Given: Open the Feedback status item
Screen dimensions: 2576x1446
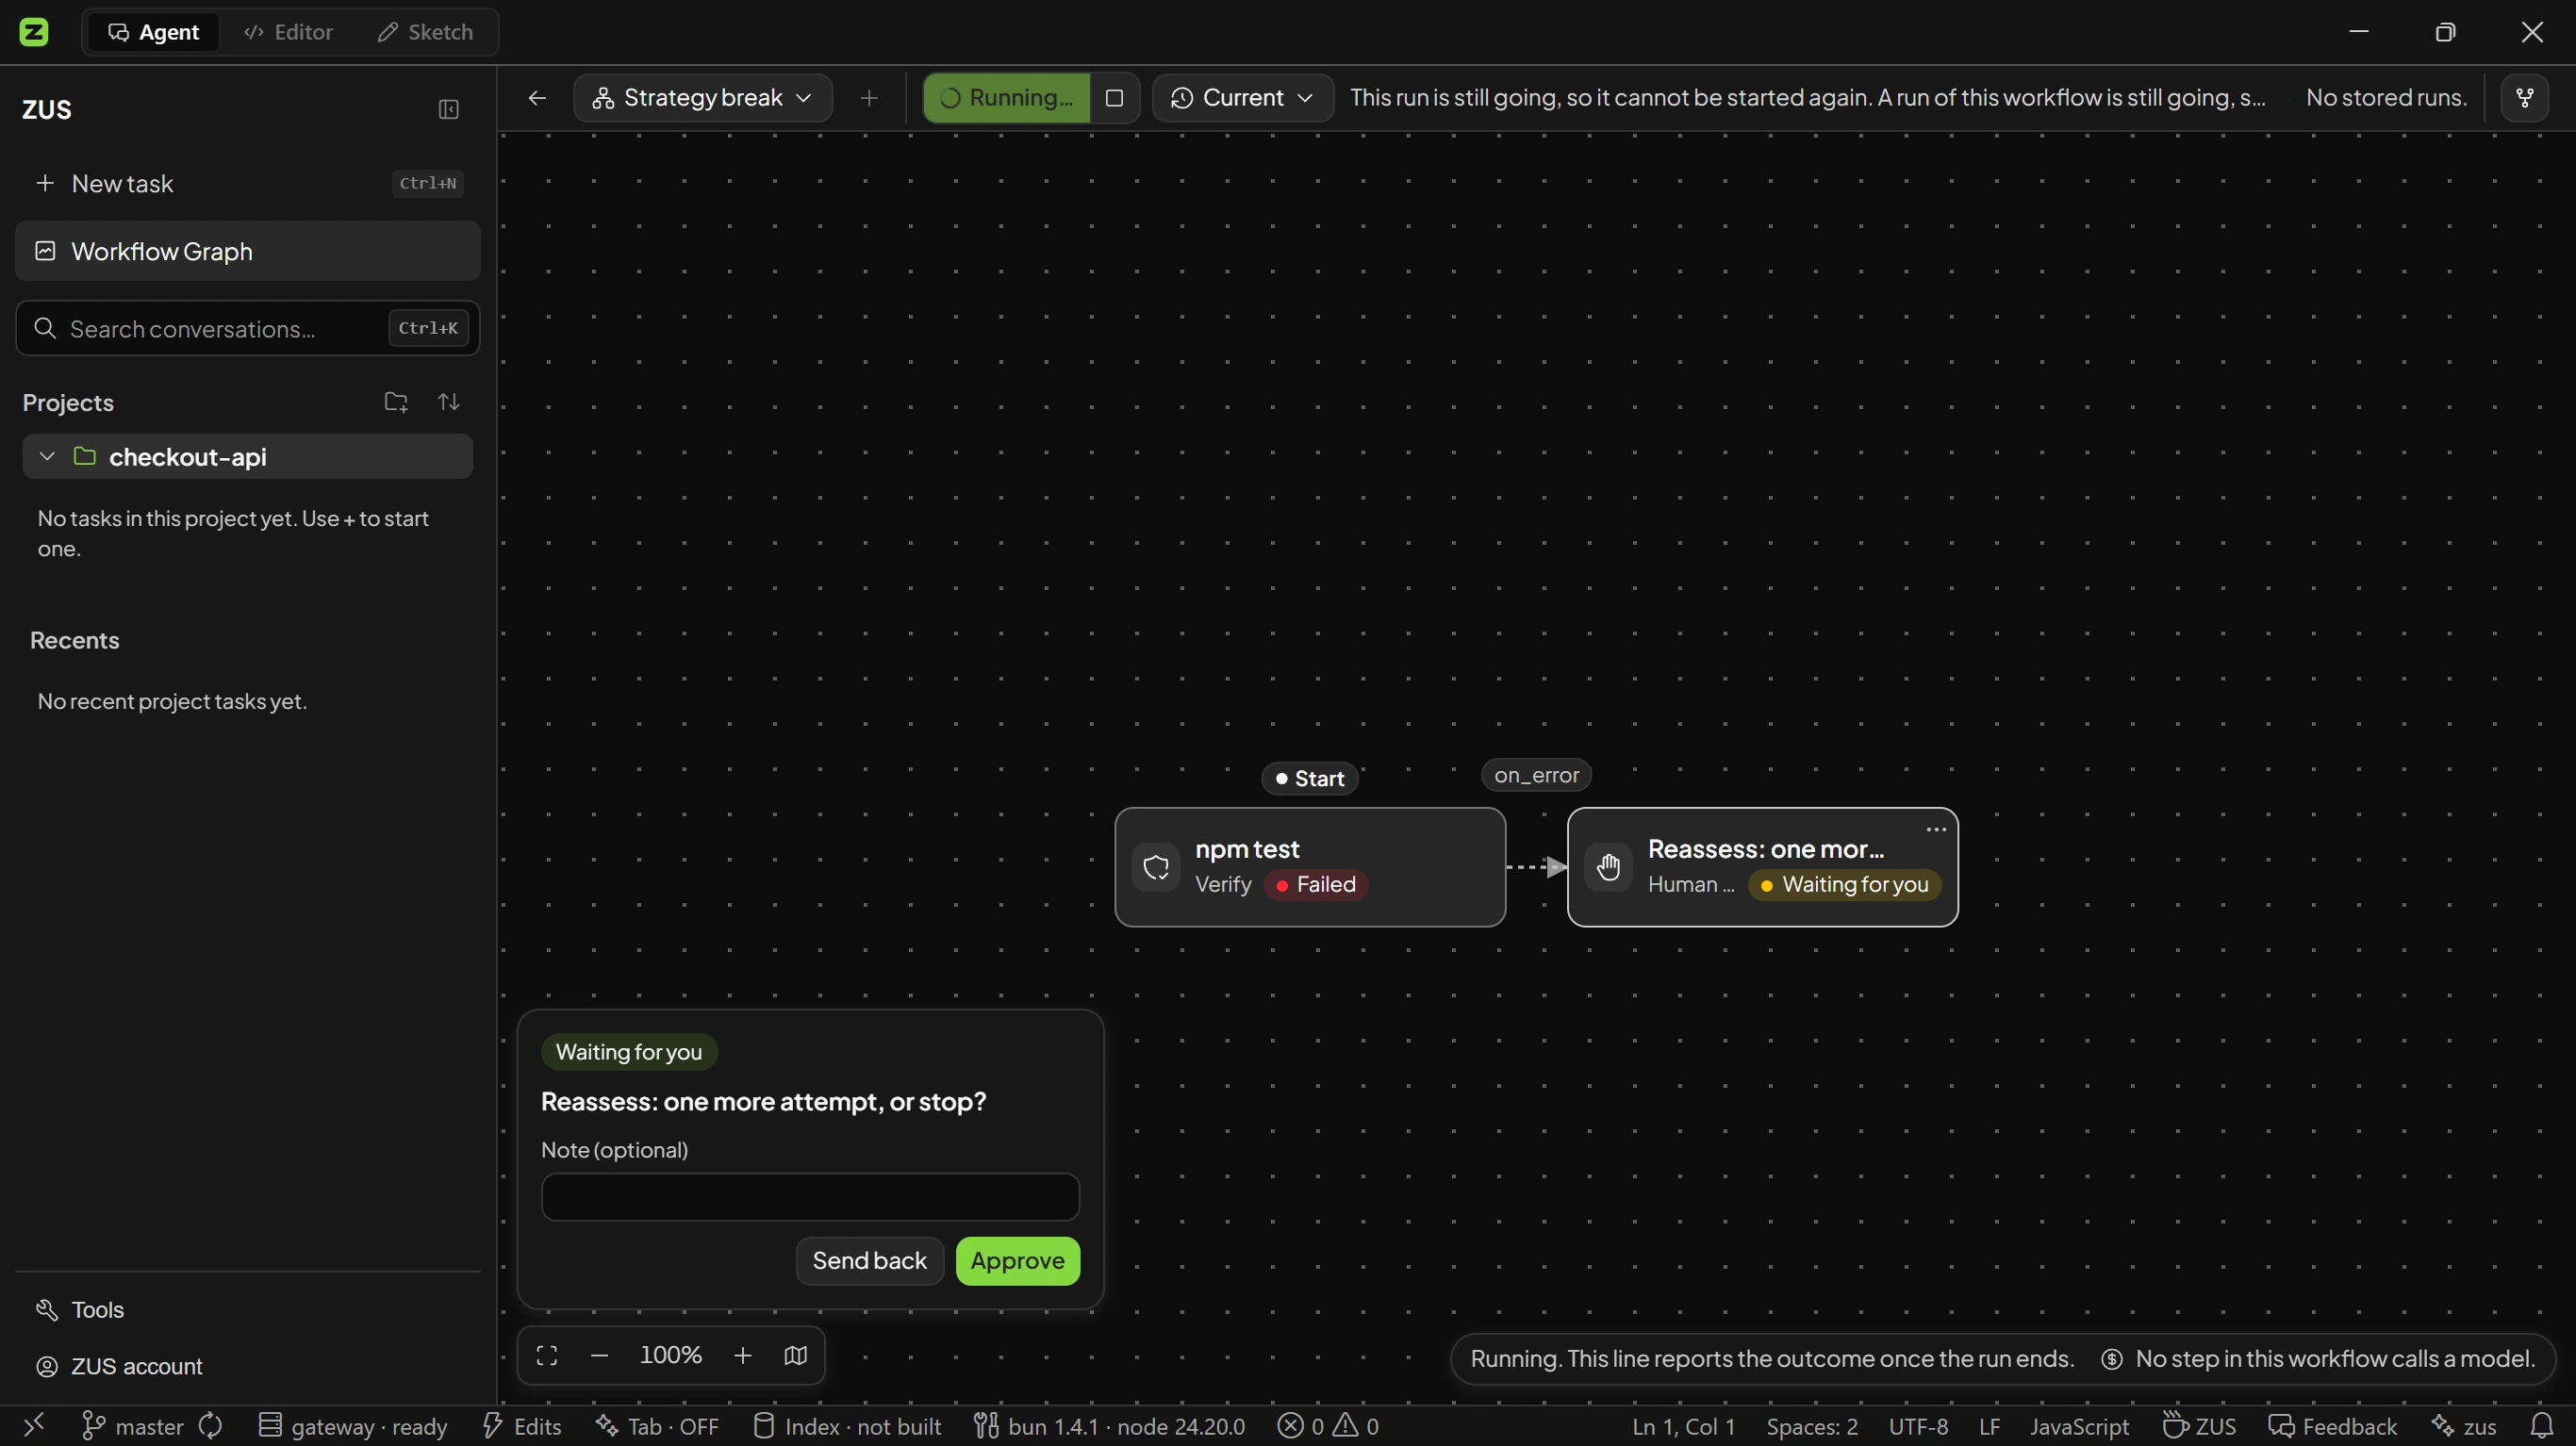Looking at the screenshot, I should coord(2332,1426).
